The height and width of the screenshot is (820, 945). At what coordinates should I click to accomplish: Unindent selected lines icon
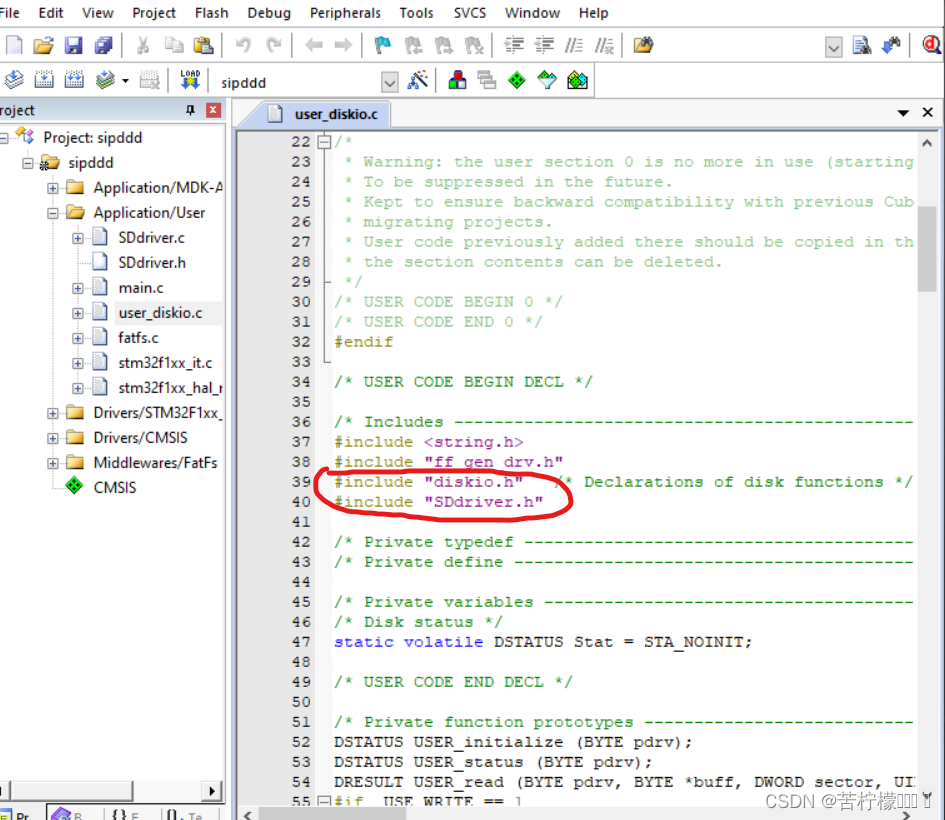click(544, 45)
